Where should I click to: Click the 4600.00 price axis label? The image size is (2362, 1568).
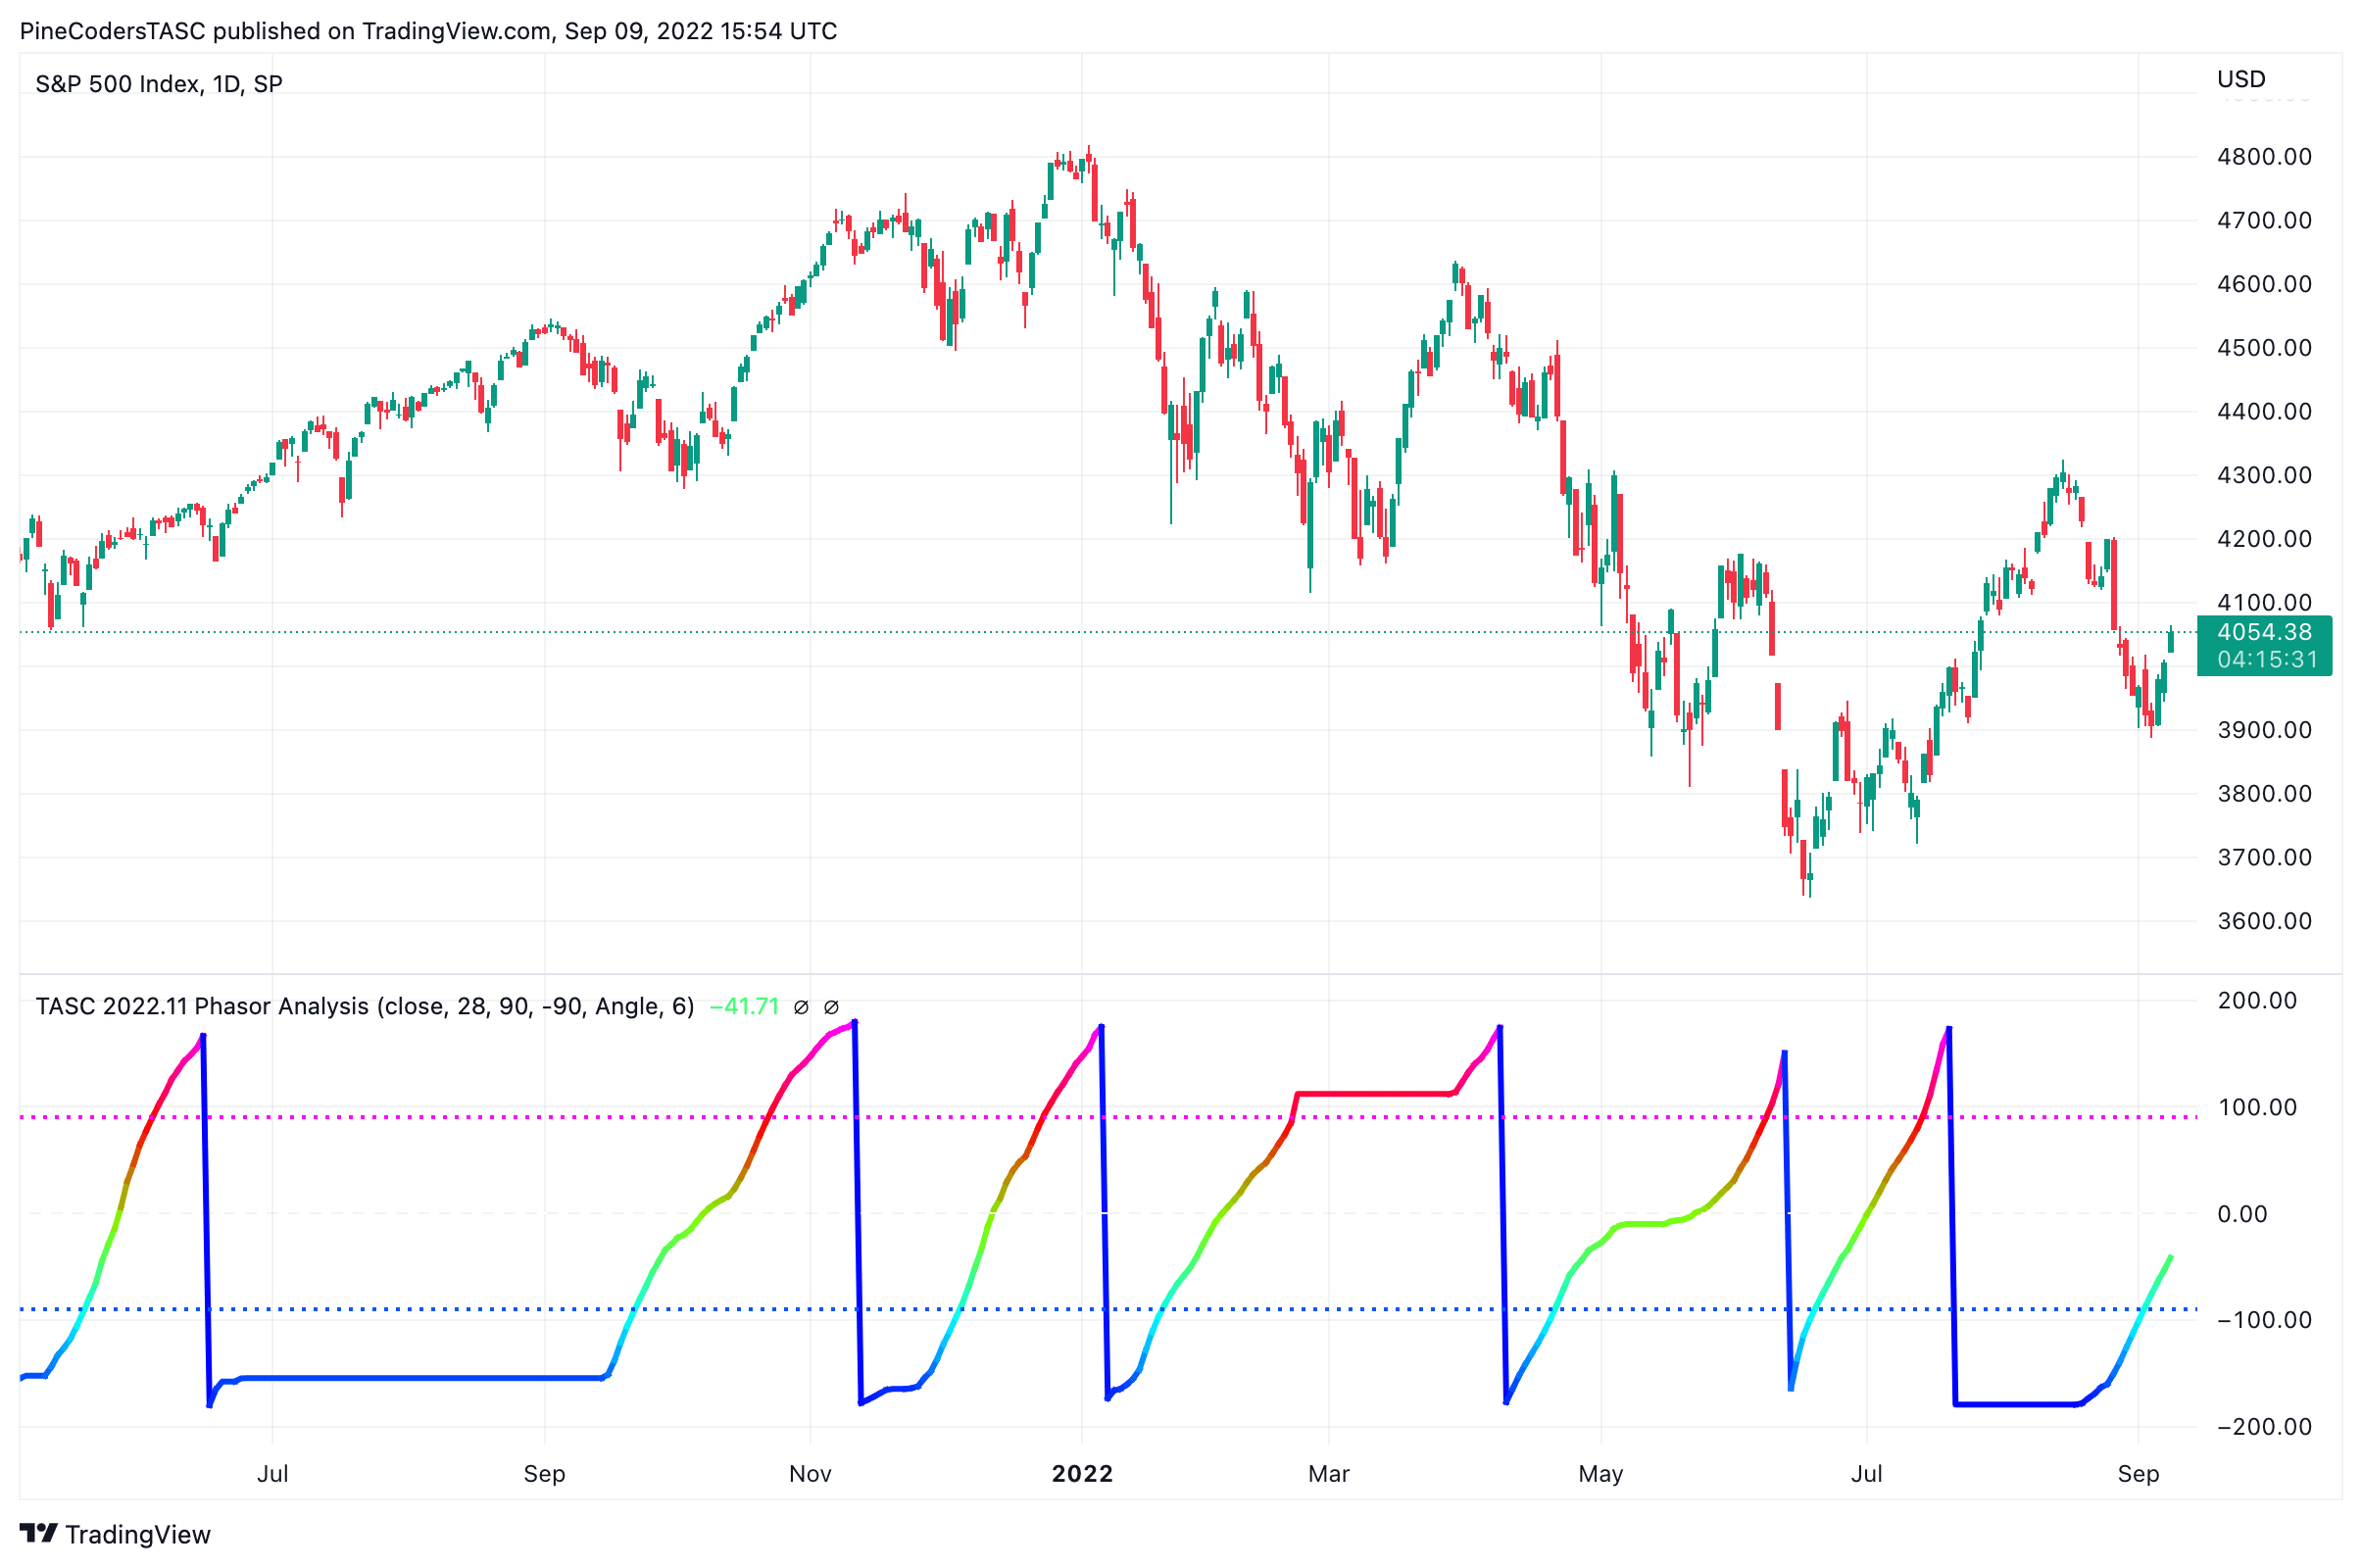tap(2264, 284)
